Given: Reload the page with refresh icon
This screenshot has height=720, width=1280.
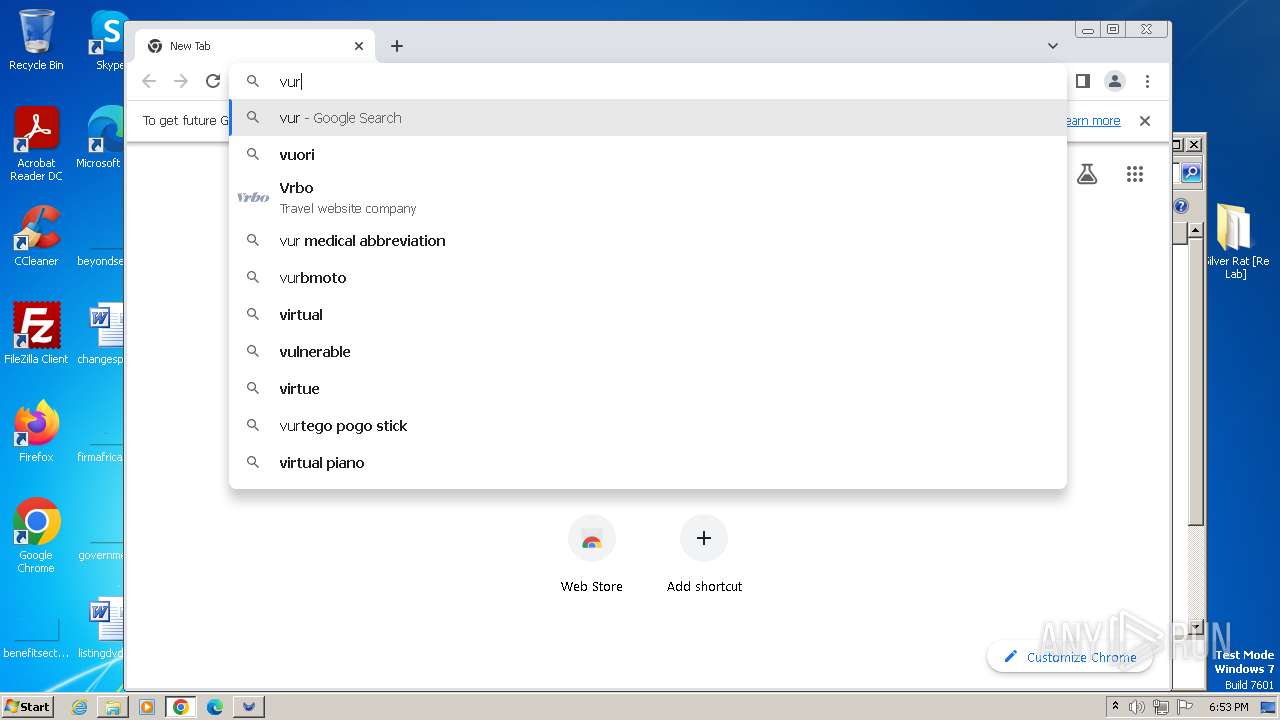Looking at the screenshot, I should [x=213, y=81].
